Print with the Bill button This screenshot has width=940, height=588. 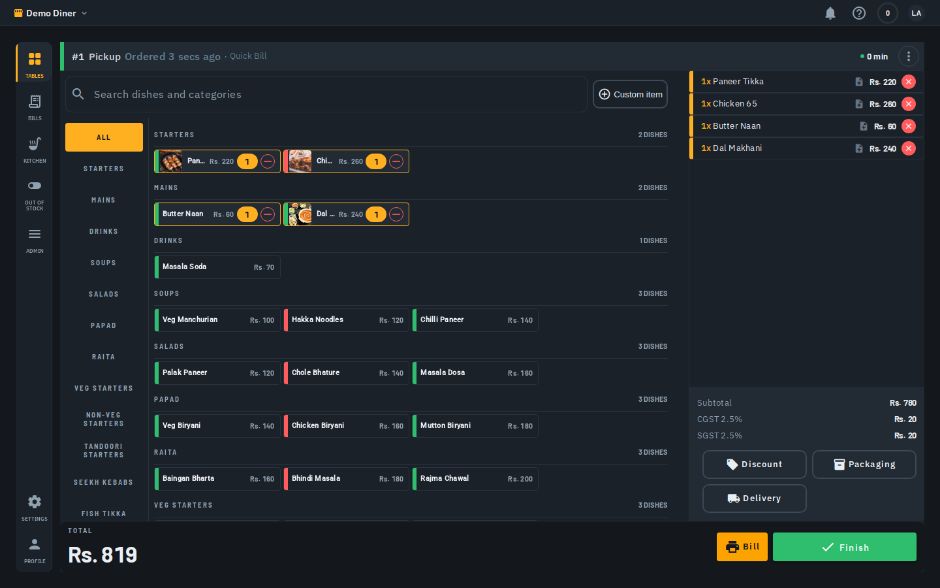742,547
